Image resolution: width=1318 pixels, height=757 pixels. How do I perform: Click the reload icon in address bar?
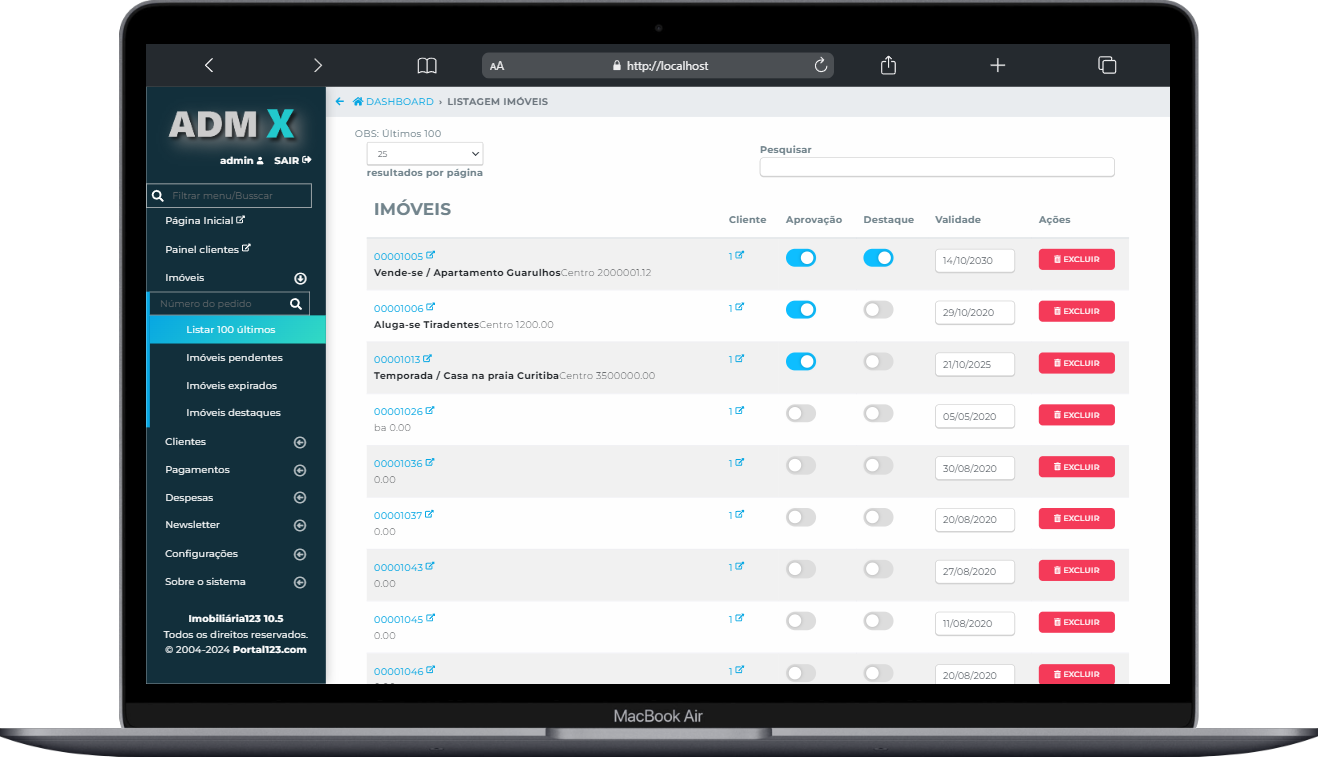click(821, 65)
